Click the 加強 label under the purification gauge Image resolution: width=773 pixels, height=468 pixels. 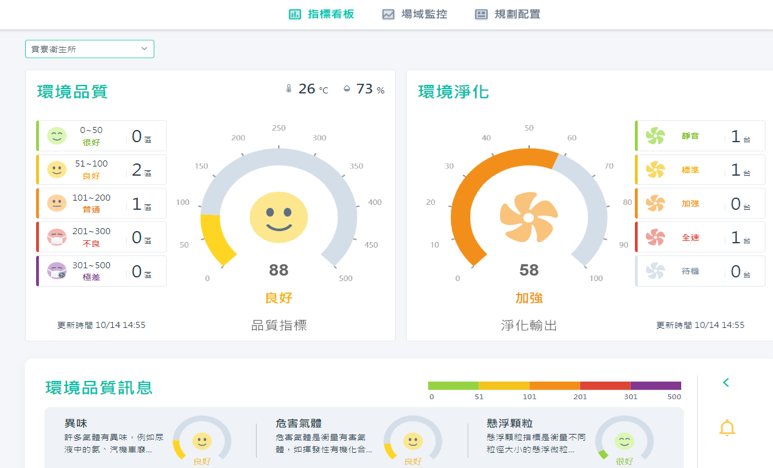click(529, 298)
